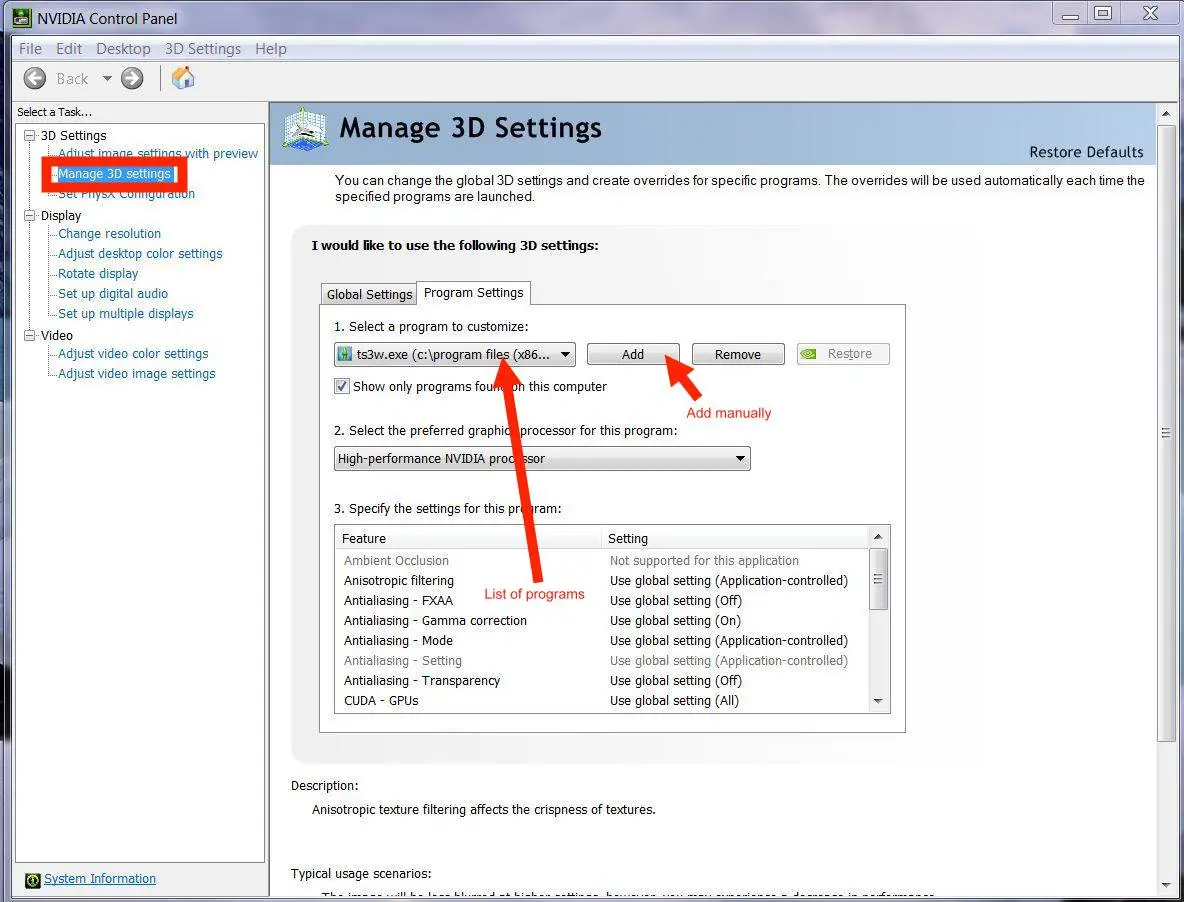Select Manage 3D settings tree item
The image size is (1184, 902).
click(x=114, y=174)
